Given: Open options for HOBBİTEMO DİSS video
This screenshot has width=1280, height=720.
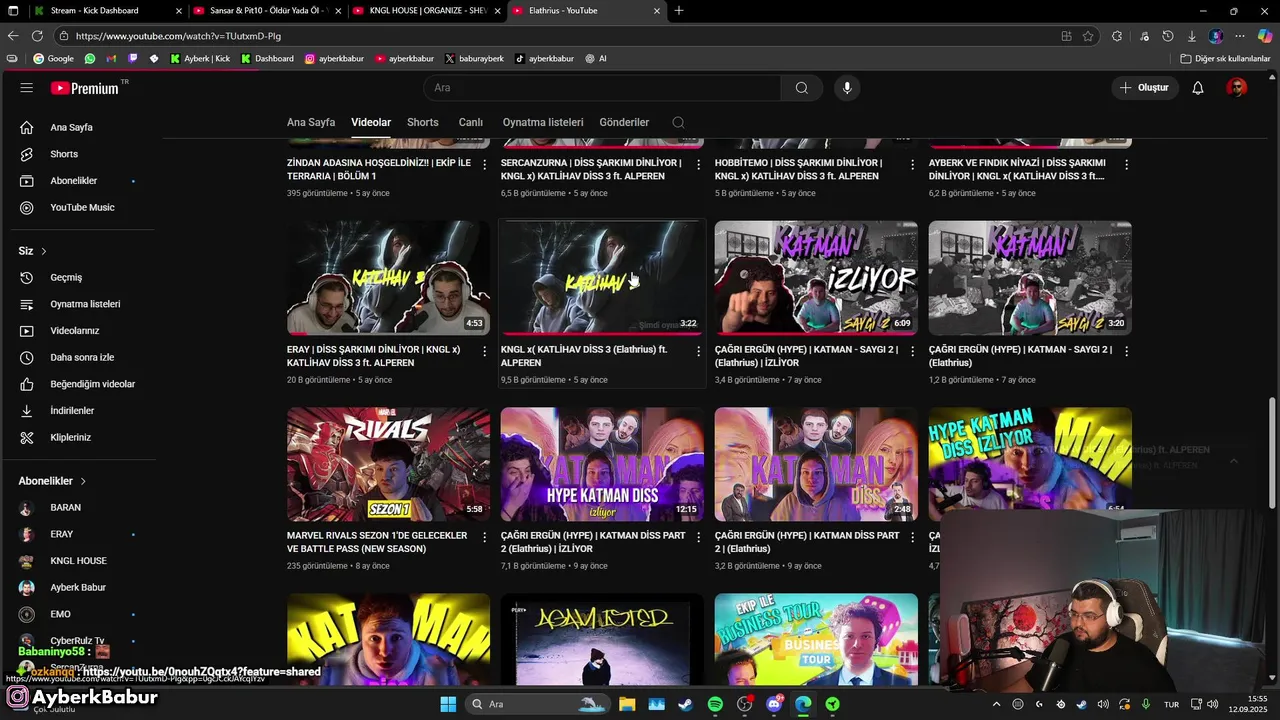Looking at the screenshot, I should [912, 164].
